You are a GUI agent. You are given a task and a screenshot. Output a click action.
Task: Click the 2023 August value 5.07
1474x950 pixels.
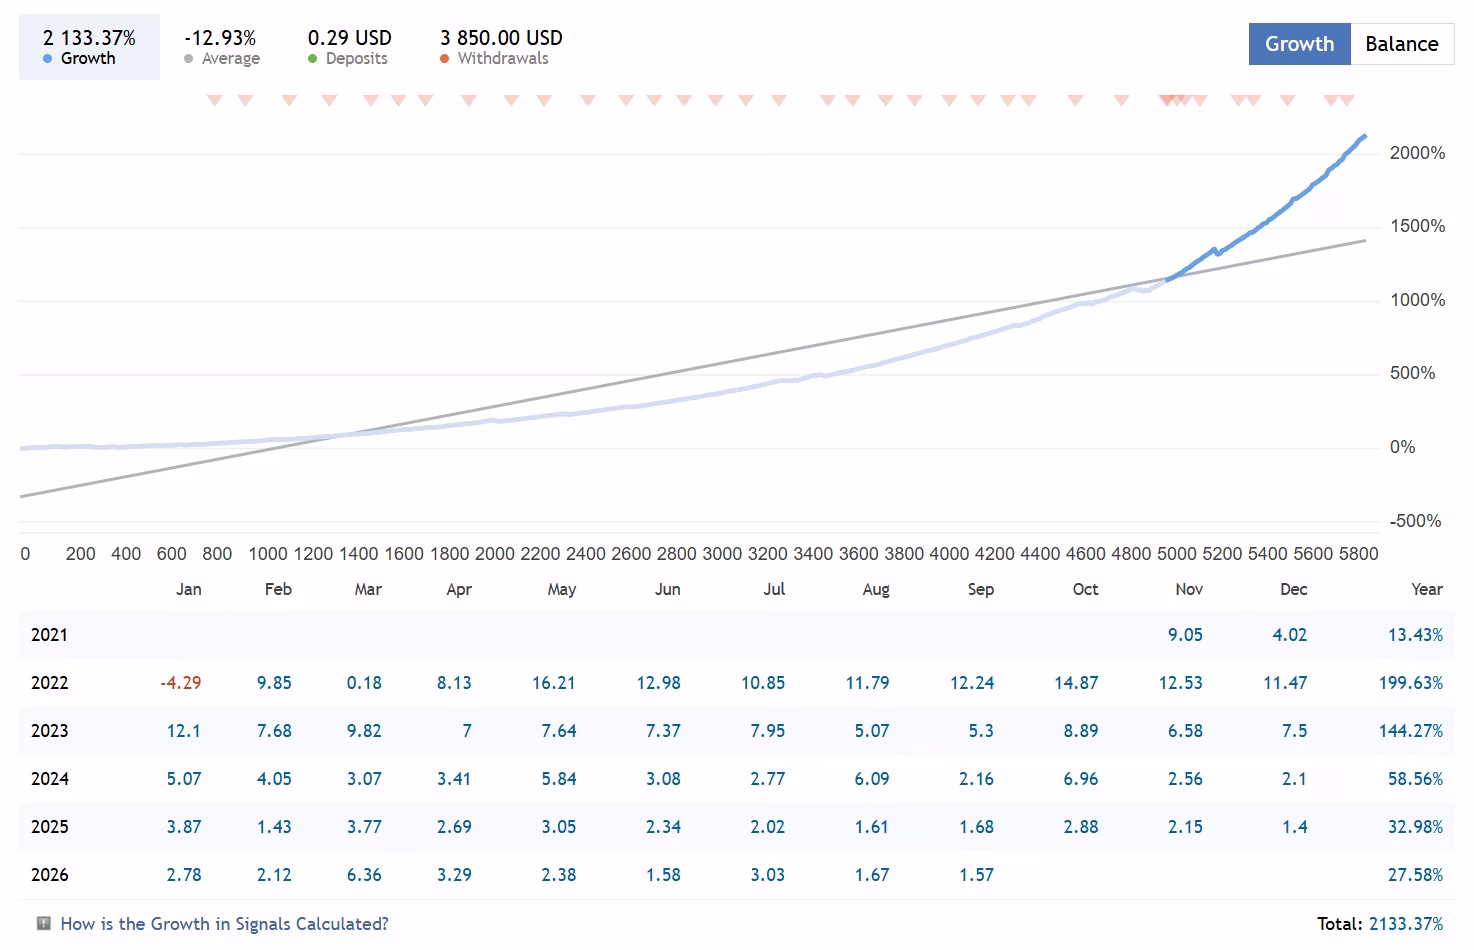[872, 731]
